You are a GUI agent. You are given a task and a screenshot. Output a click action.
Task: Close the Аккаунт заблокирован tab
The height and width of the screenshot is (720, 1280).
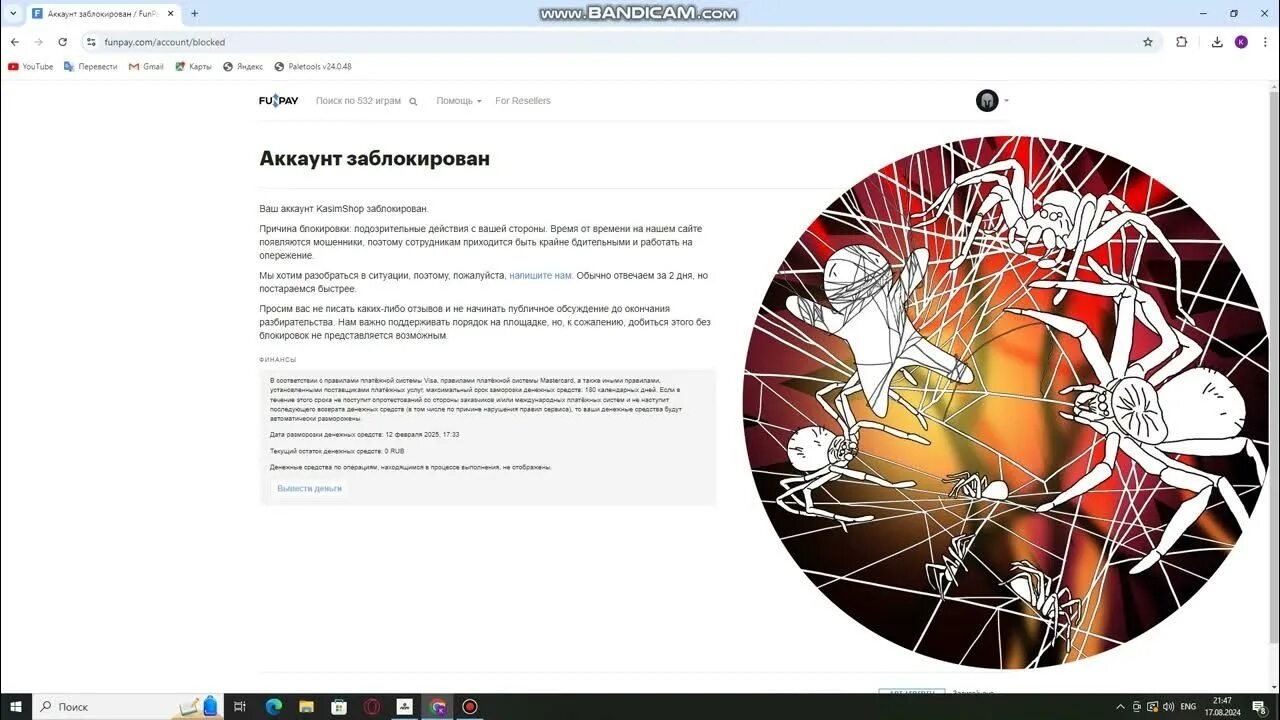(x=170, y=14)
